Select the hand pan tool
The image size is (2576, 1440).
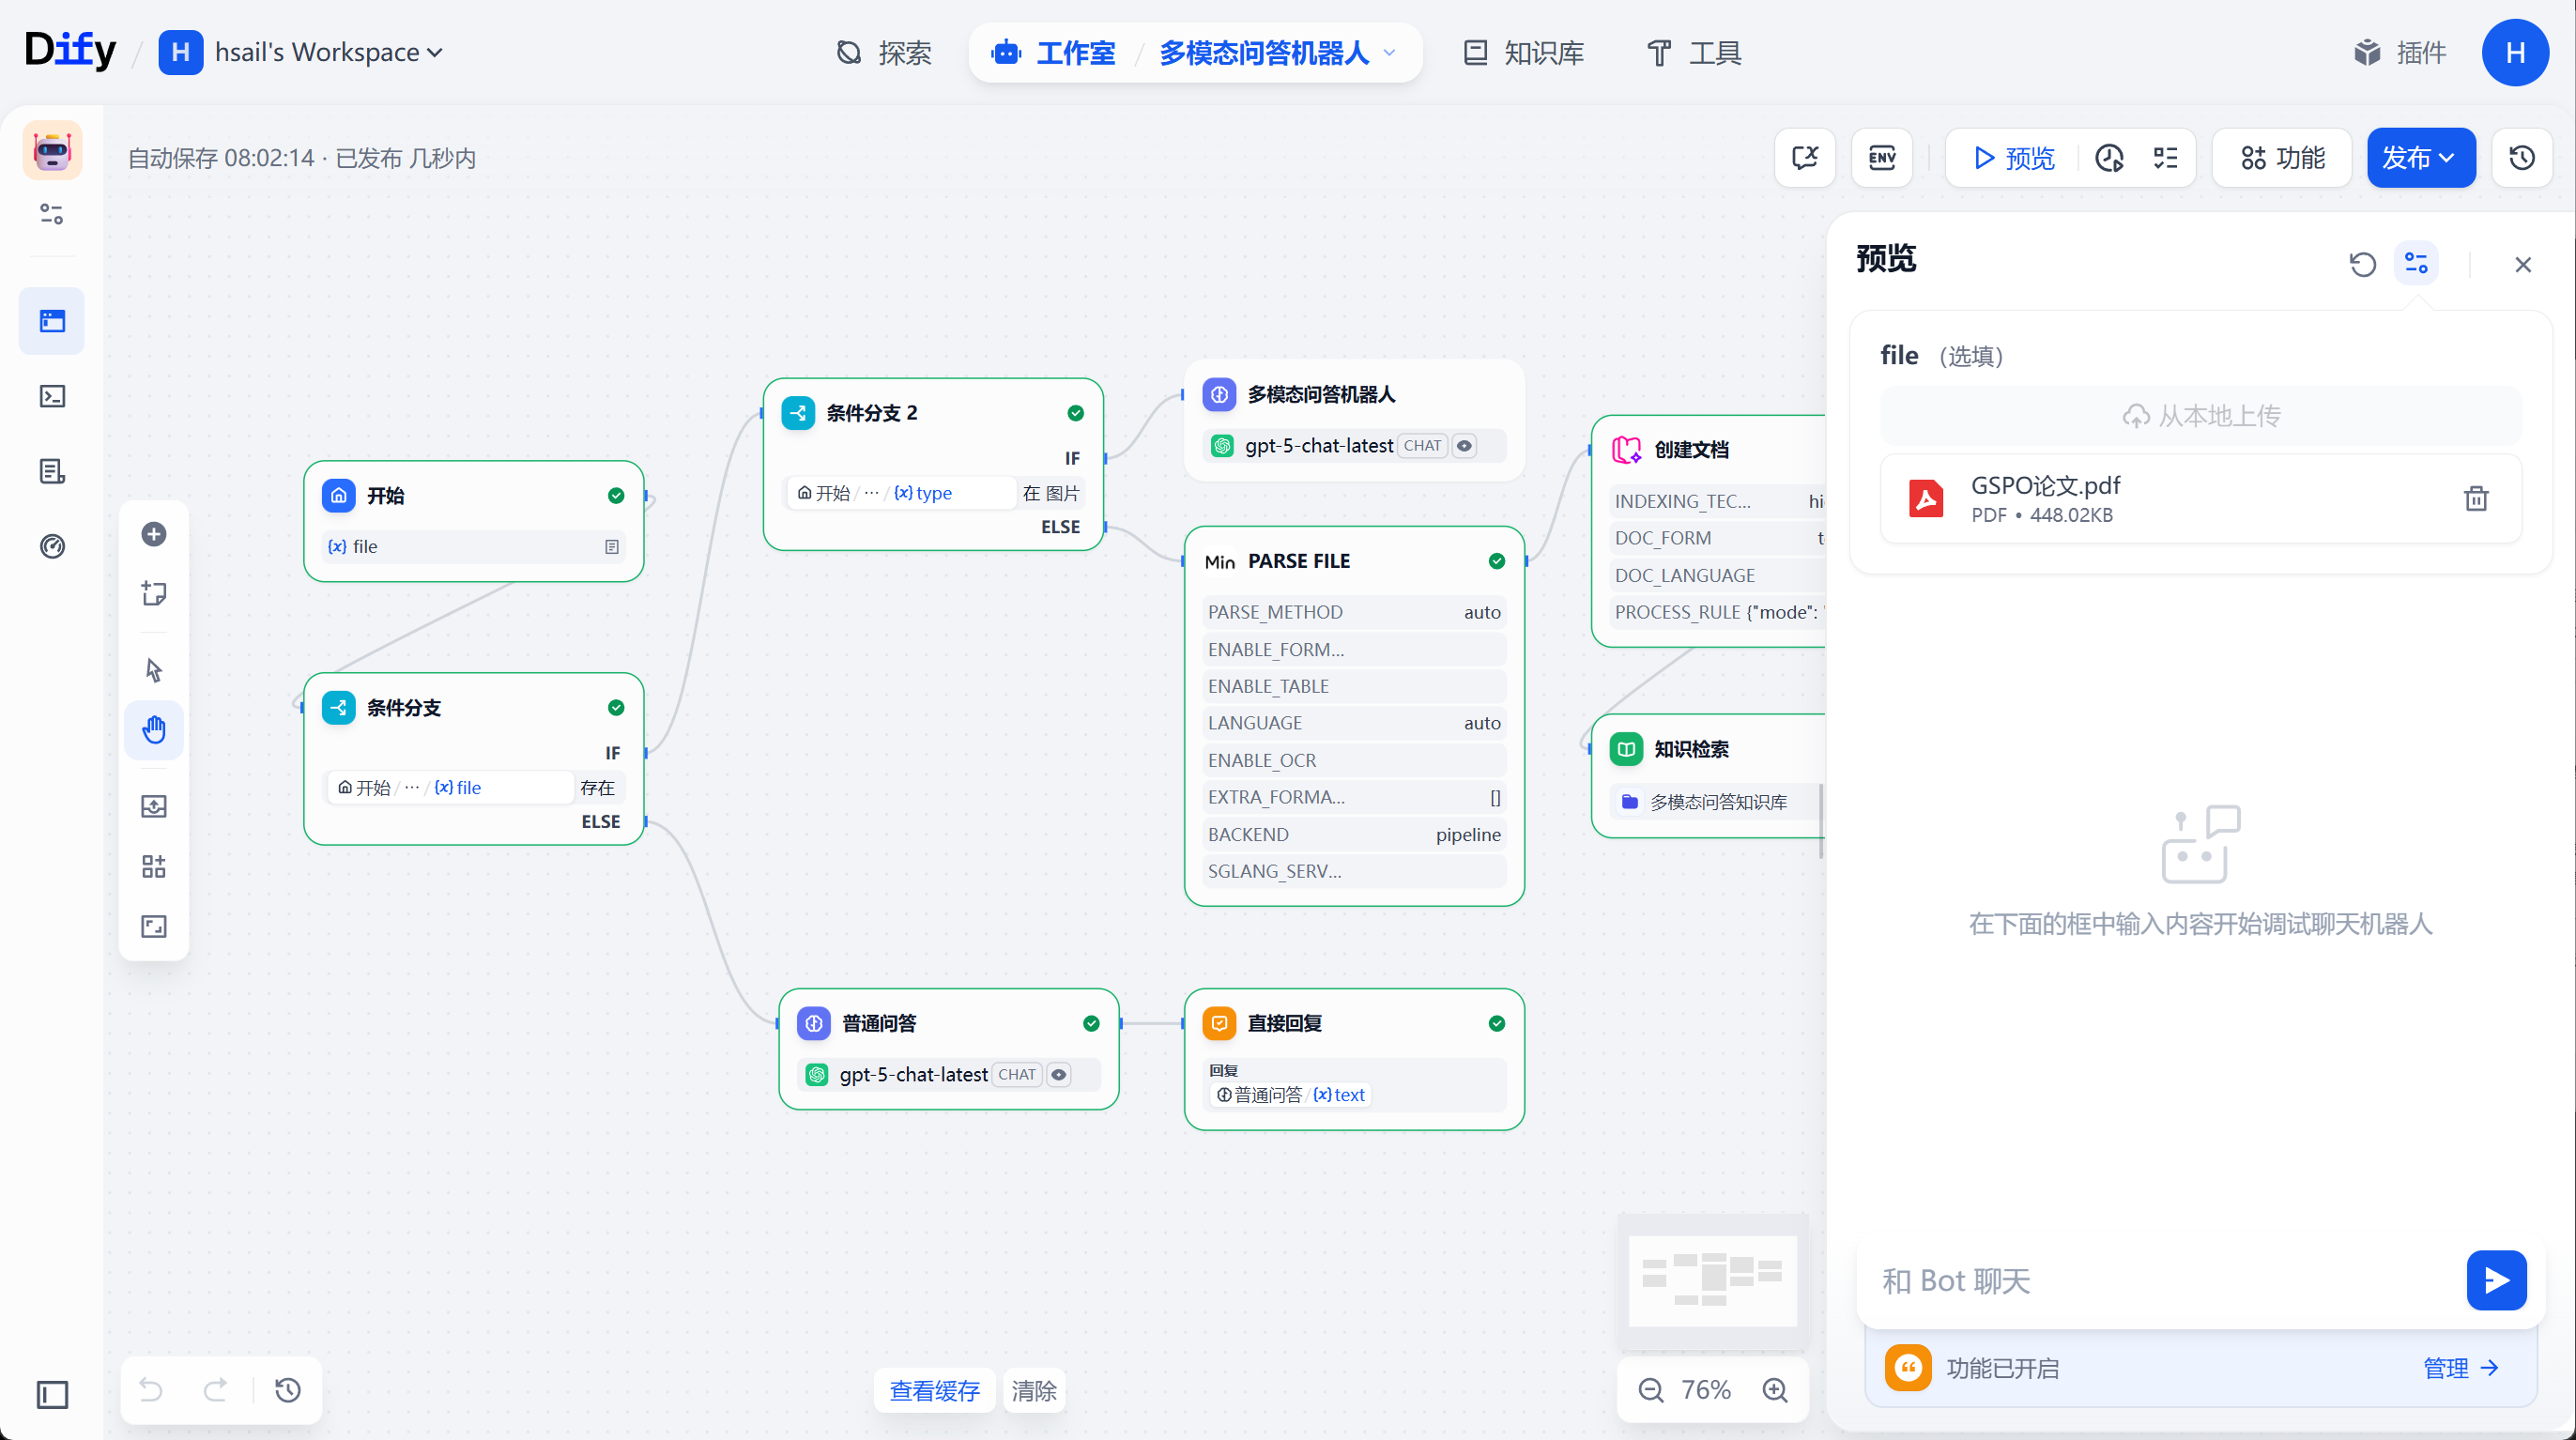[x=154, y=730]
